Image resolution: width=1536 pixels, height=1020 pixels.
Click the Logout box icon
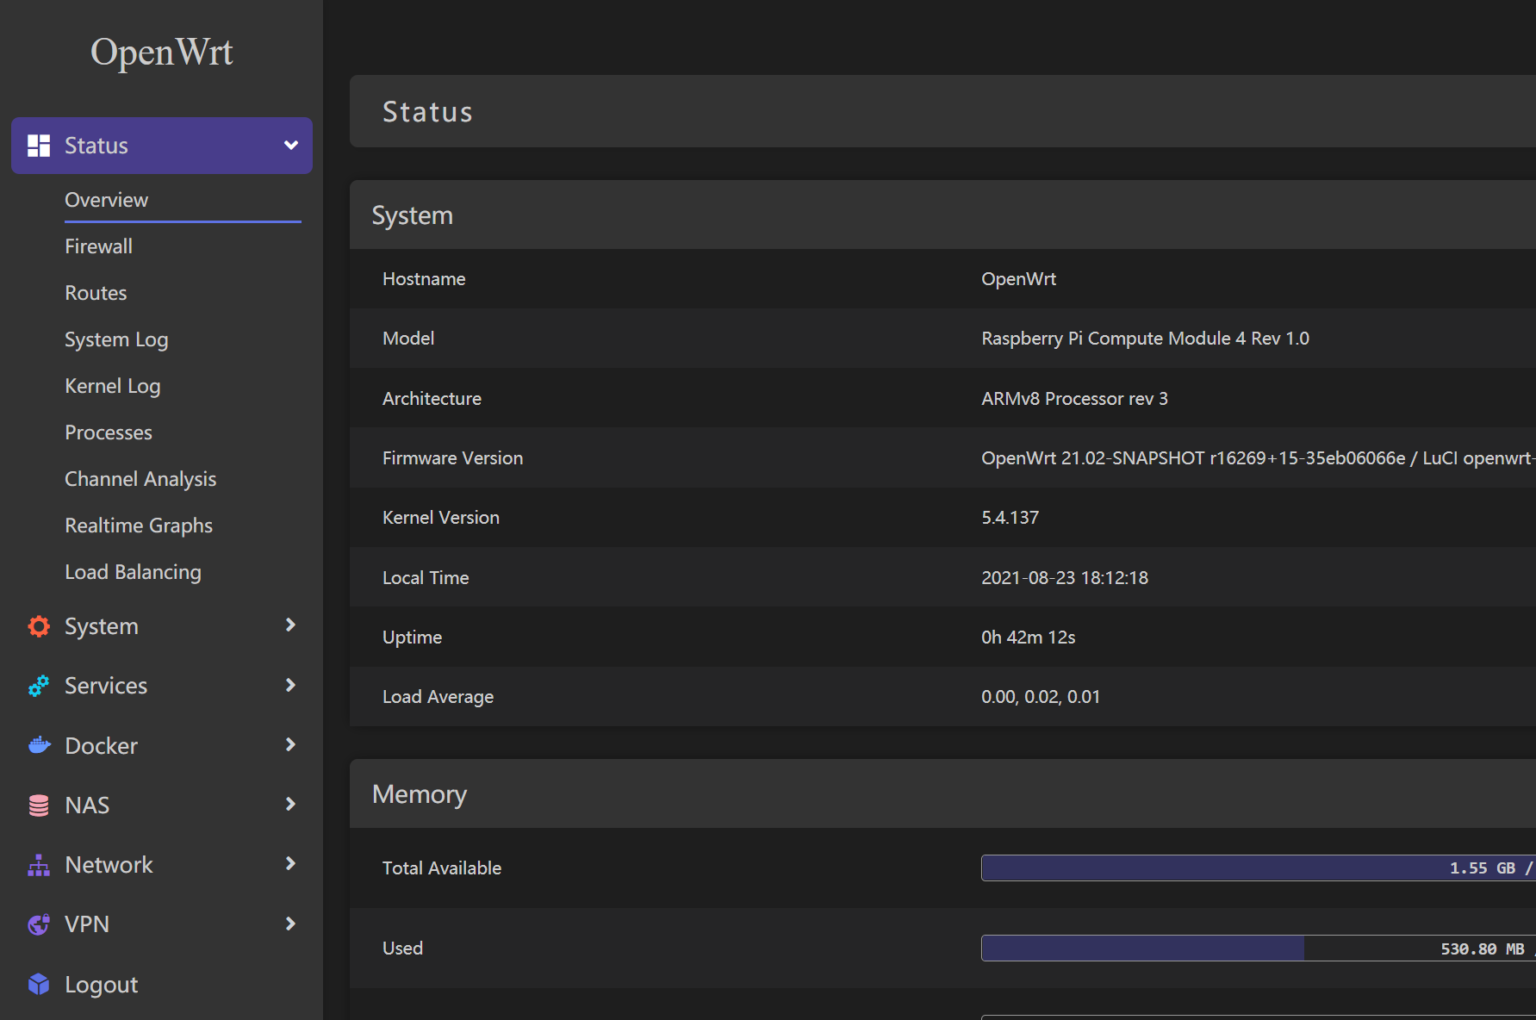pyautogui.click(x=38, y=984)
